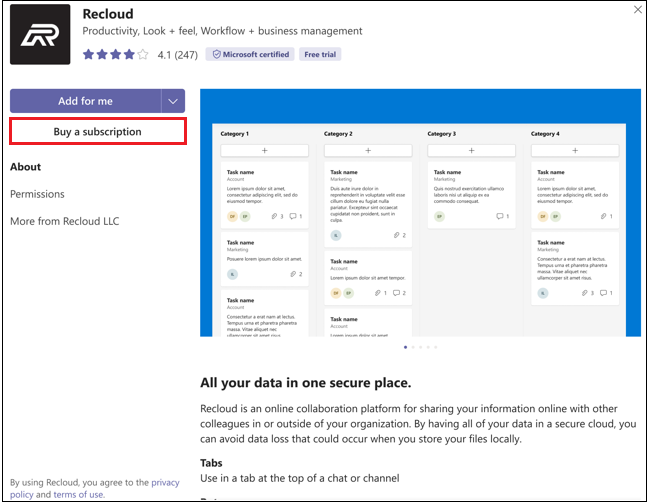Expand the Add for me dropdown arrow
The height and width of the screenshot is (502, 648).
click(x=173, y=101)
